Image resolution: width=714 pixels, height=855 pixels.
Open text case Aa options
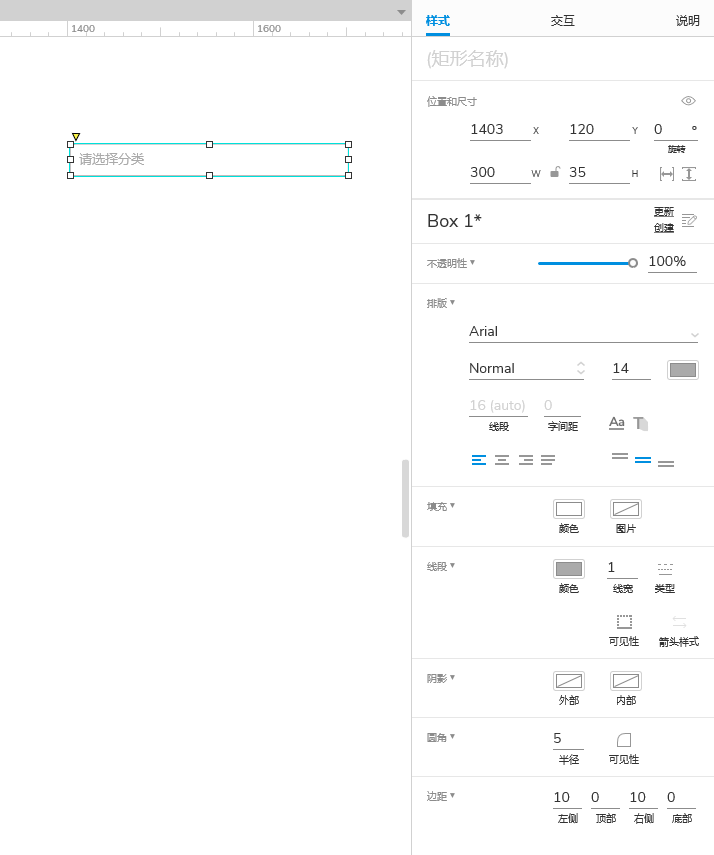click(x=616, y=423)
